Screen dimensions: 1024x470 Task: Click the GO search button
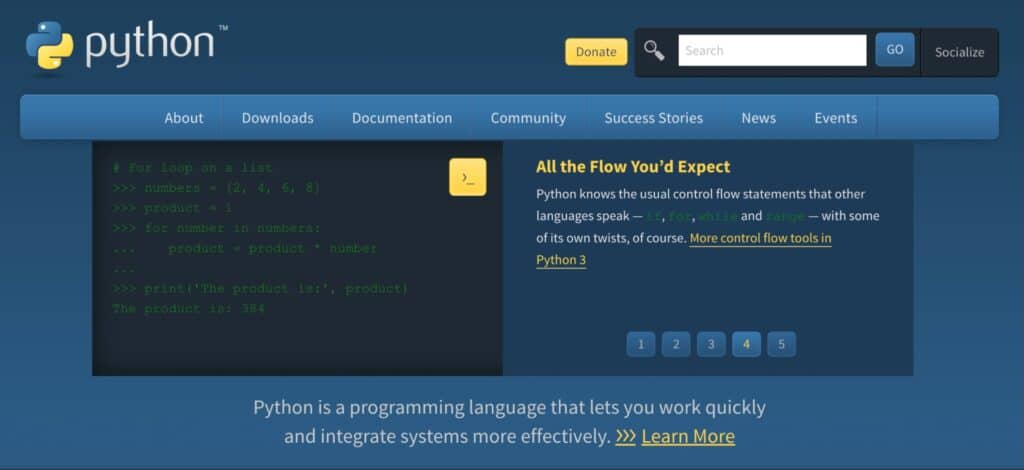(894, 50)
